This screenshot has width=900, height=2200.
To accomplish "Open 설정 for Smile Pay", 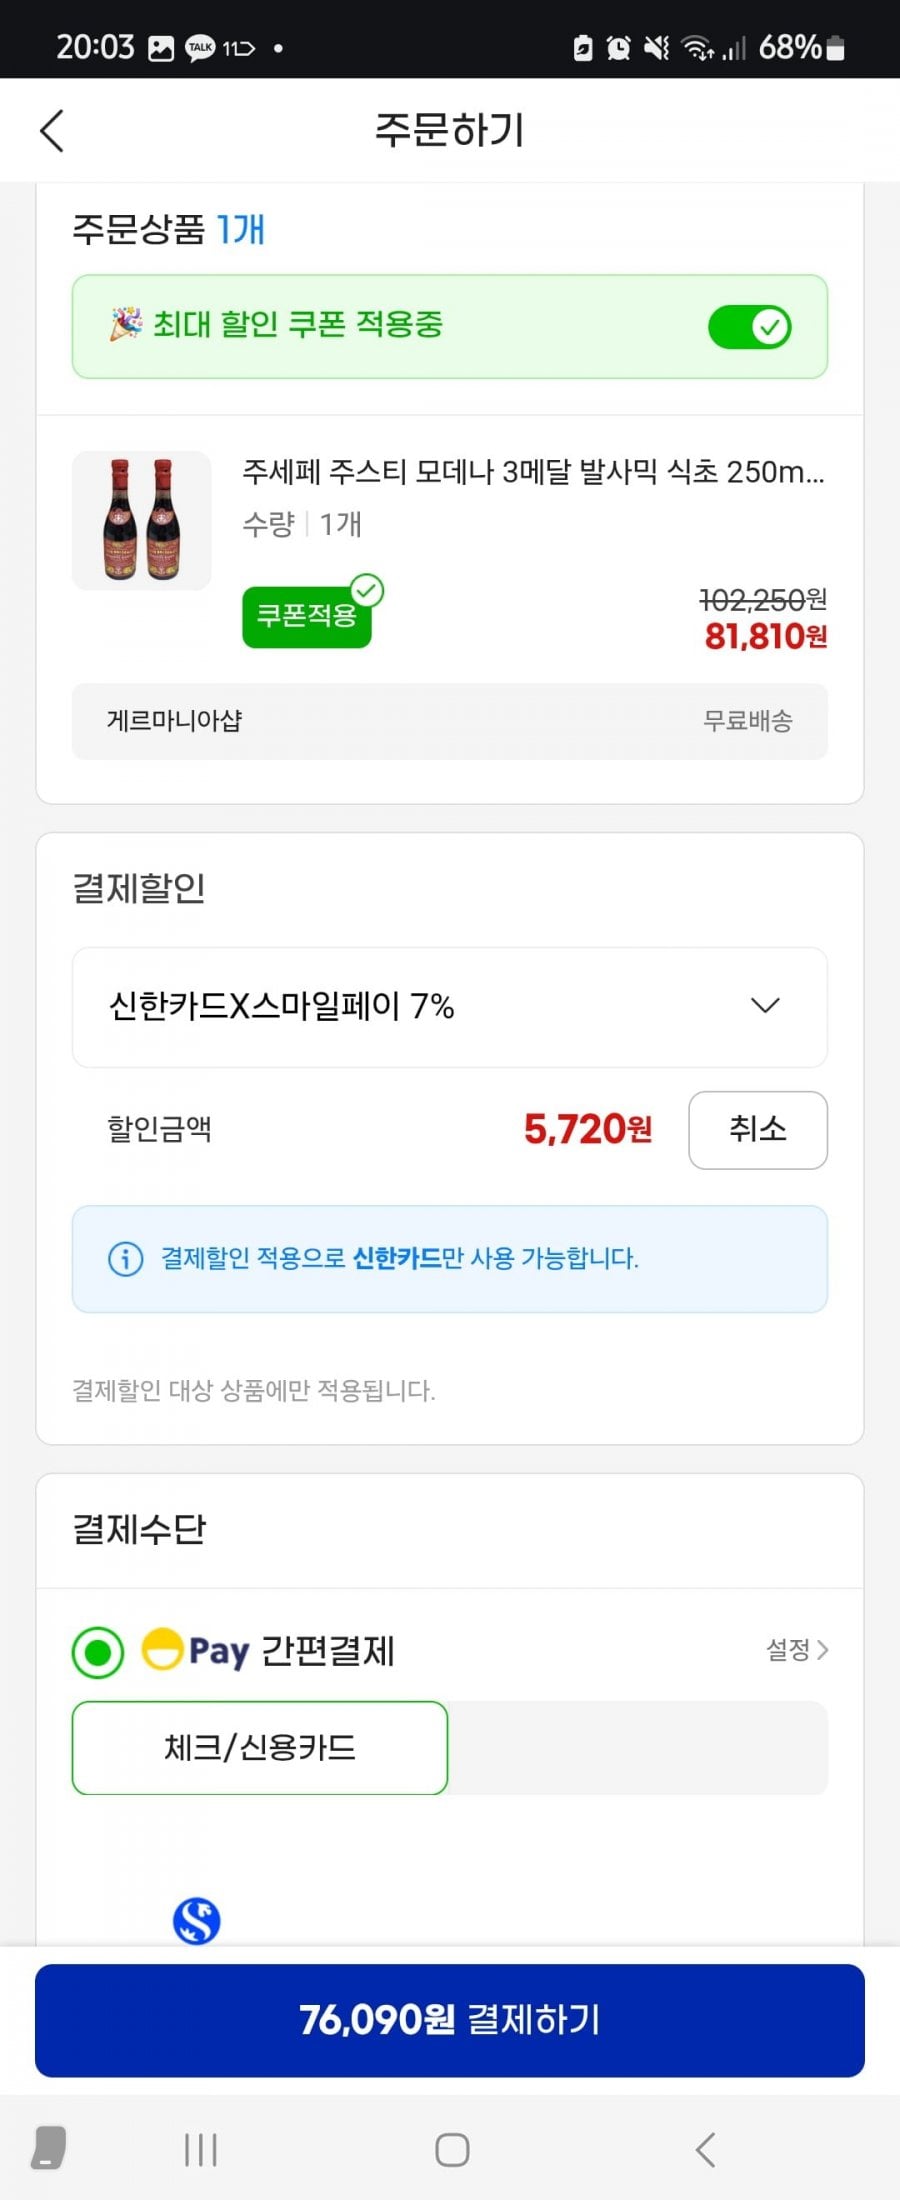I will click(x=796, y=1650).
